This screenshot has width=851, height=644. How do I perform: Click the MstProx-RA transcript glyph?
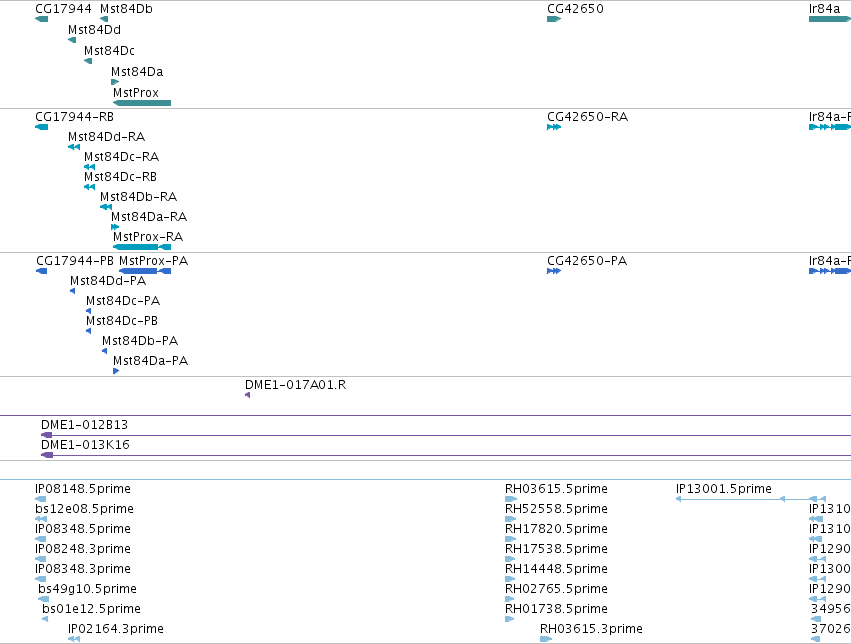click(142, 247)
